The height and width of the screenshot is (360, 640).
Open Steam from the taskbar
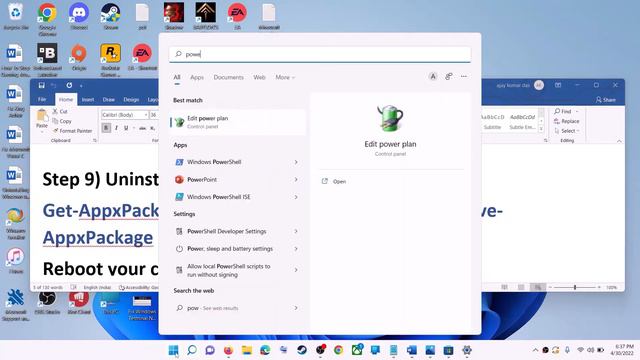[302, 350]
